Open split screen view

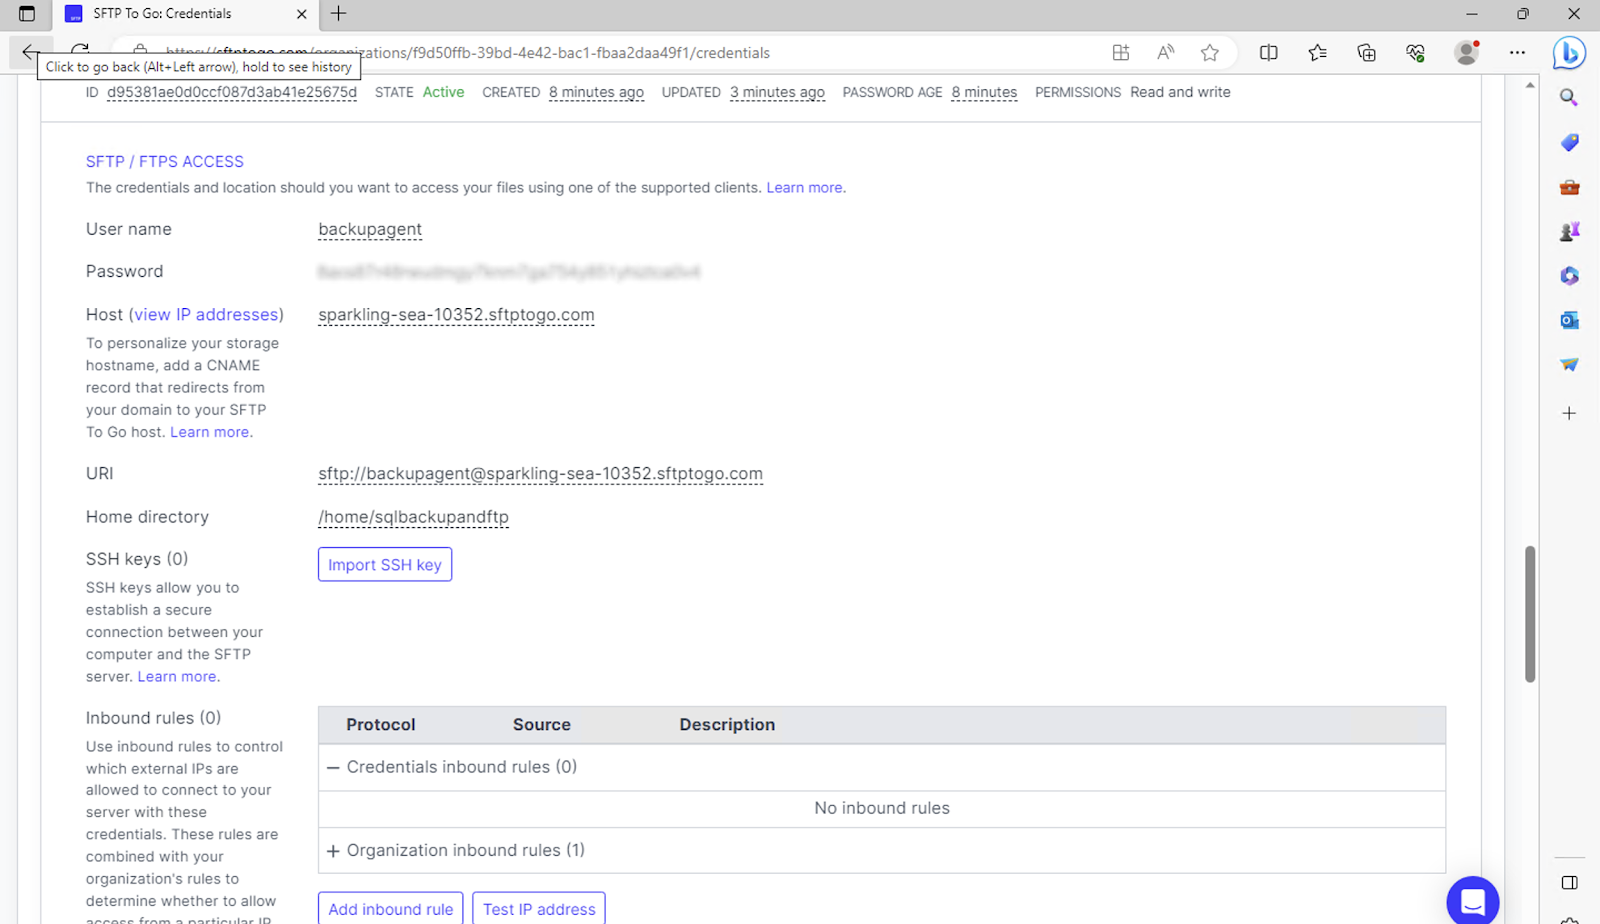pyautogui.click(x=1268, y=53)
